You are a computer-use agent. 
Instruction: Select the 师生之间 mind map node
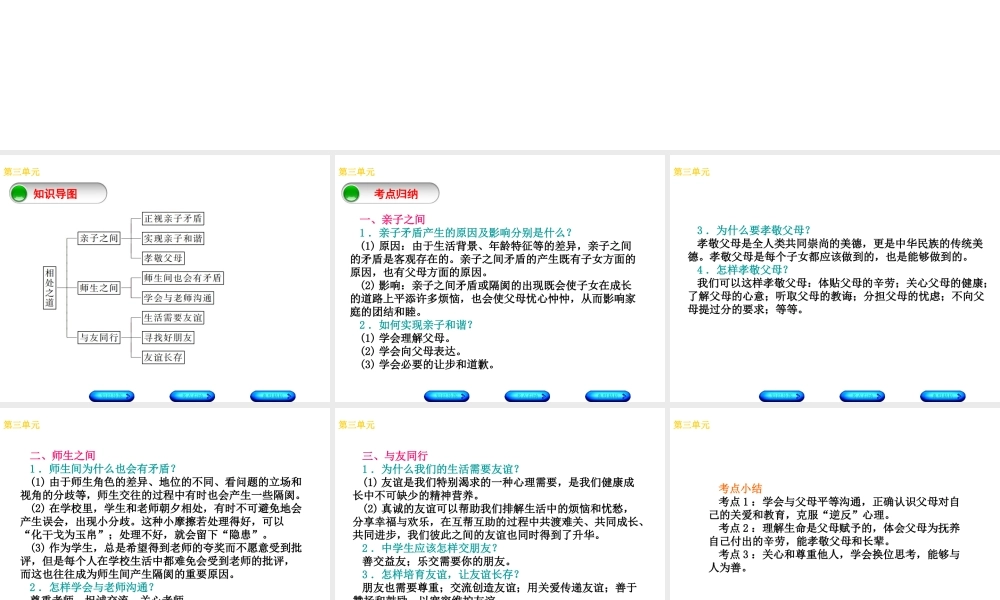tap(99, 288)
